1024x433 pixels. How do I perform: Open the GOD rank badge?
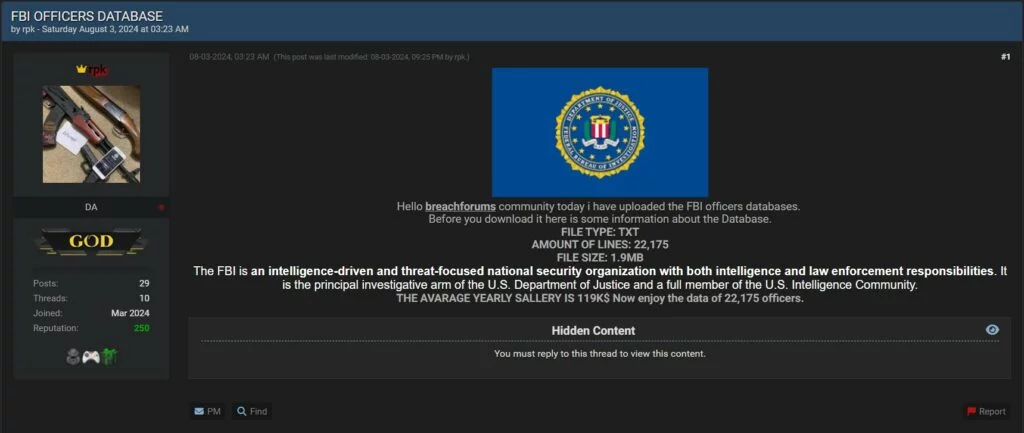tap(91, 242)
